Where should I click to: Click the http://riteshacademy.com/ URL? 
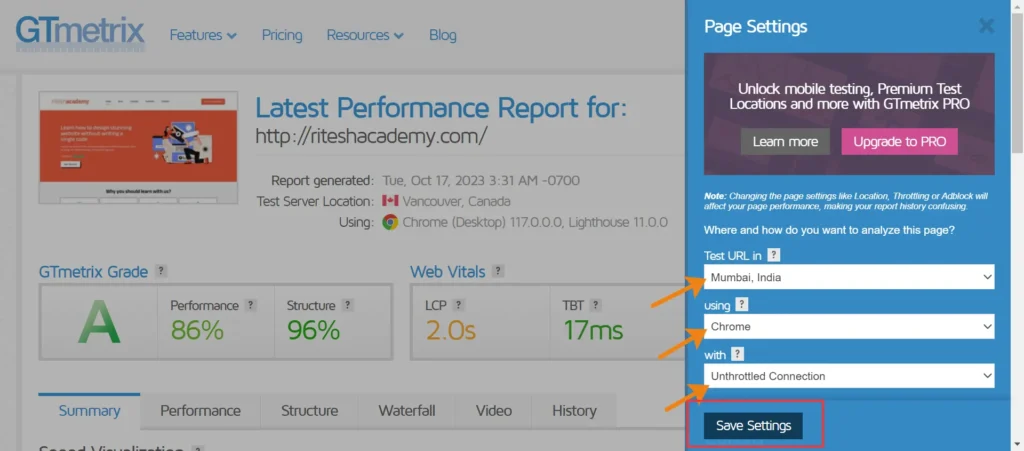[x=371, y=136]
